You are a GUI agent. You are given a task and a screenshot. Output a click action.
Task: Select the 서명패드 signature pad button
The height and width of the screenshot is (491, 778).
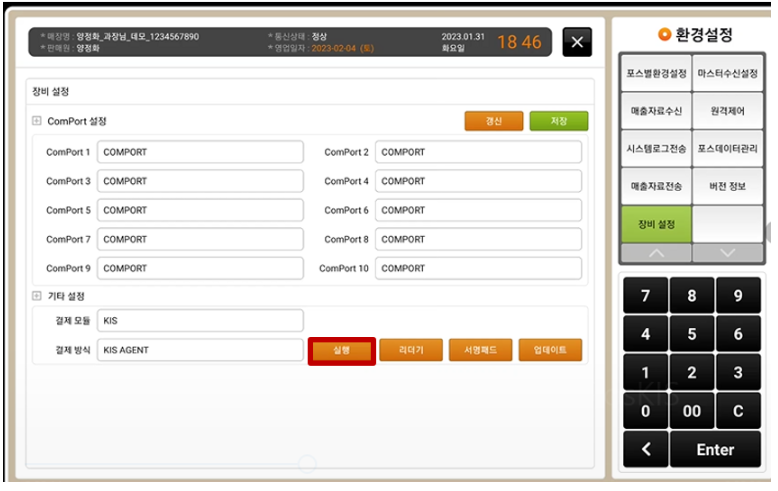(480, 351)
